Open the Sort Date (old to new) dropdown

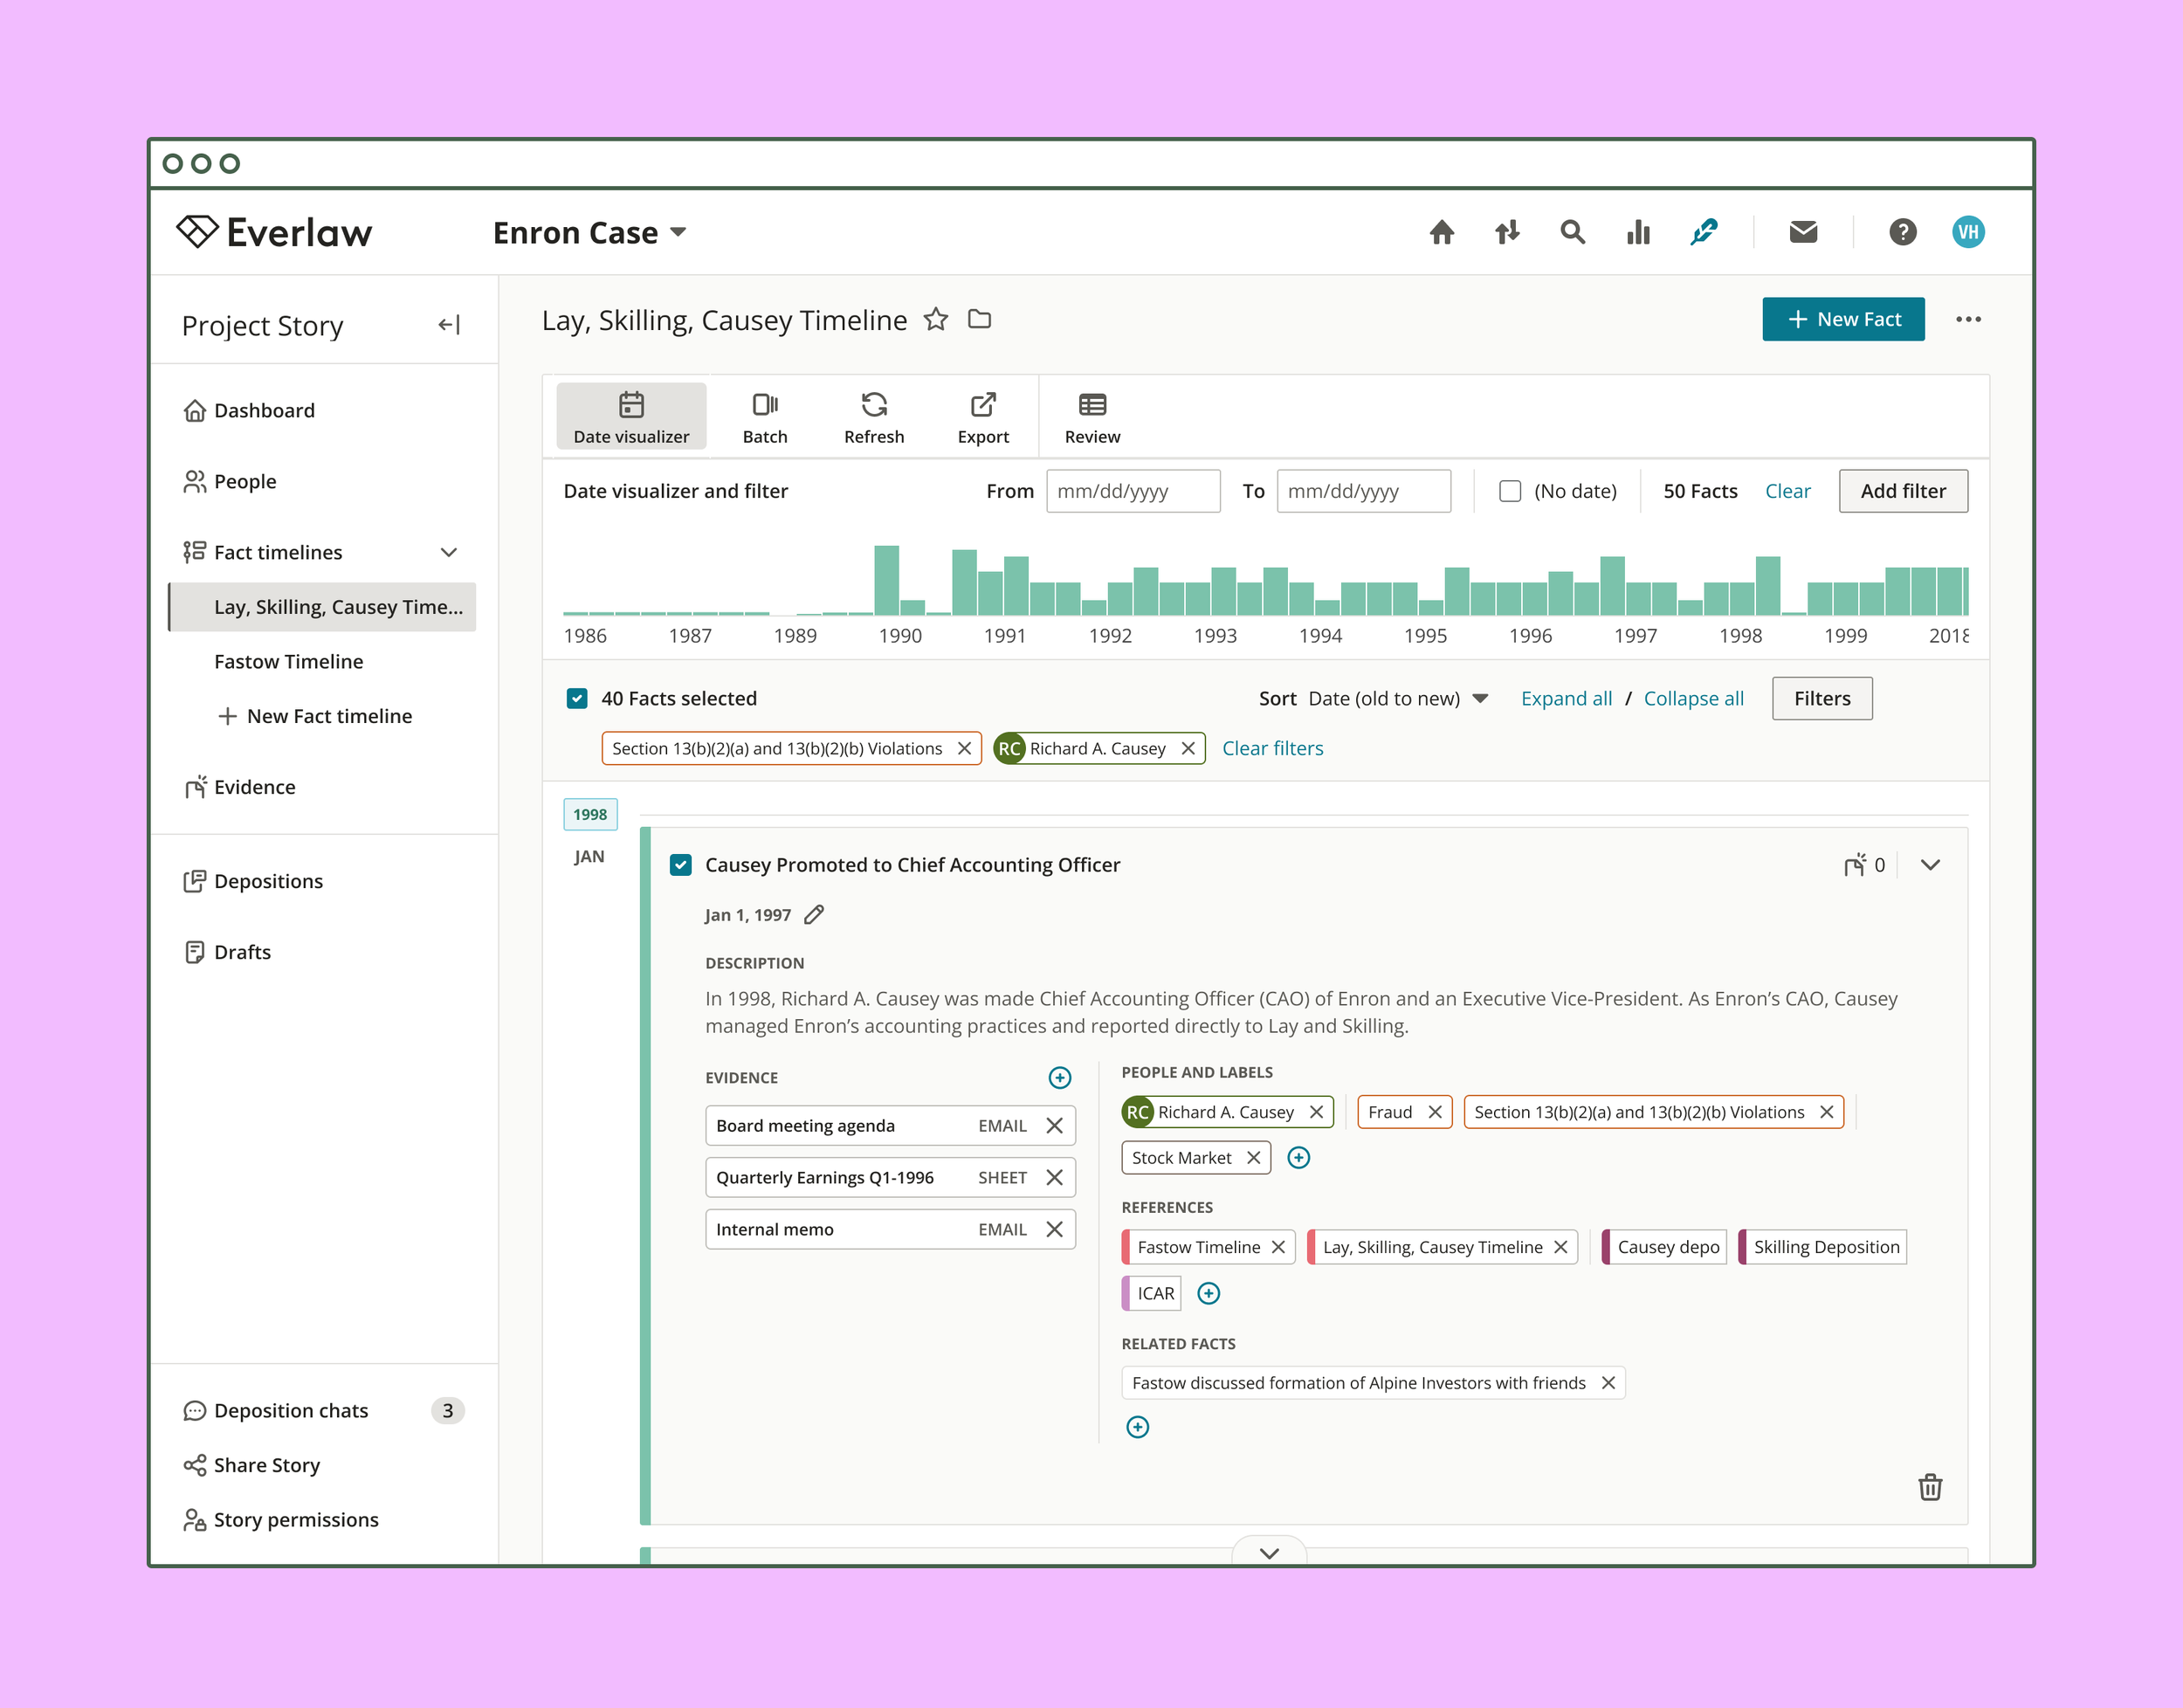click(1397, 698)
